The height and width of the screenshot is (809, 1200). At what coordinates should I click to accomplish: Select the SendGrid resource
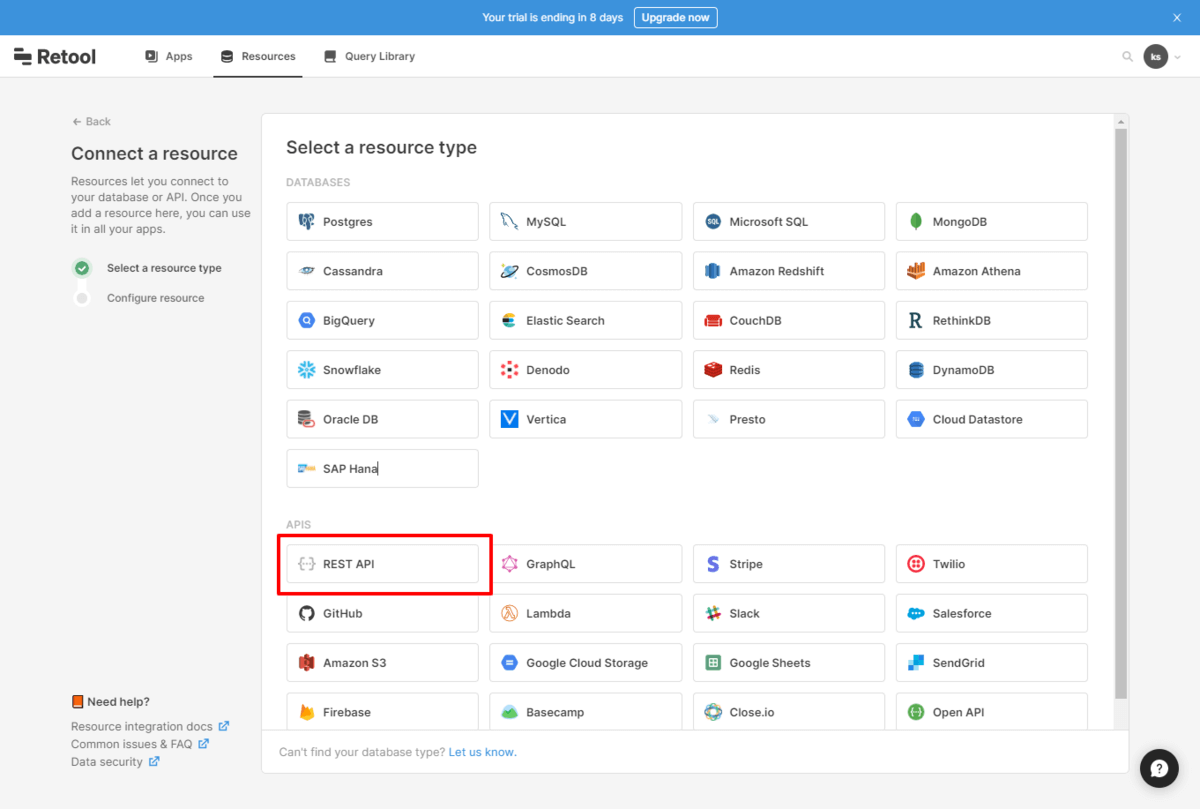pos(991,663)
